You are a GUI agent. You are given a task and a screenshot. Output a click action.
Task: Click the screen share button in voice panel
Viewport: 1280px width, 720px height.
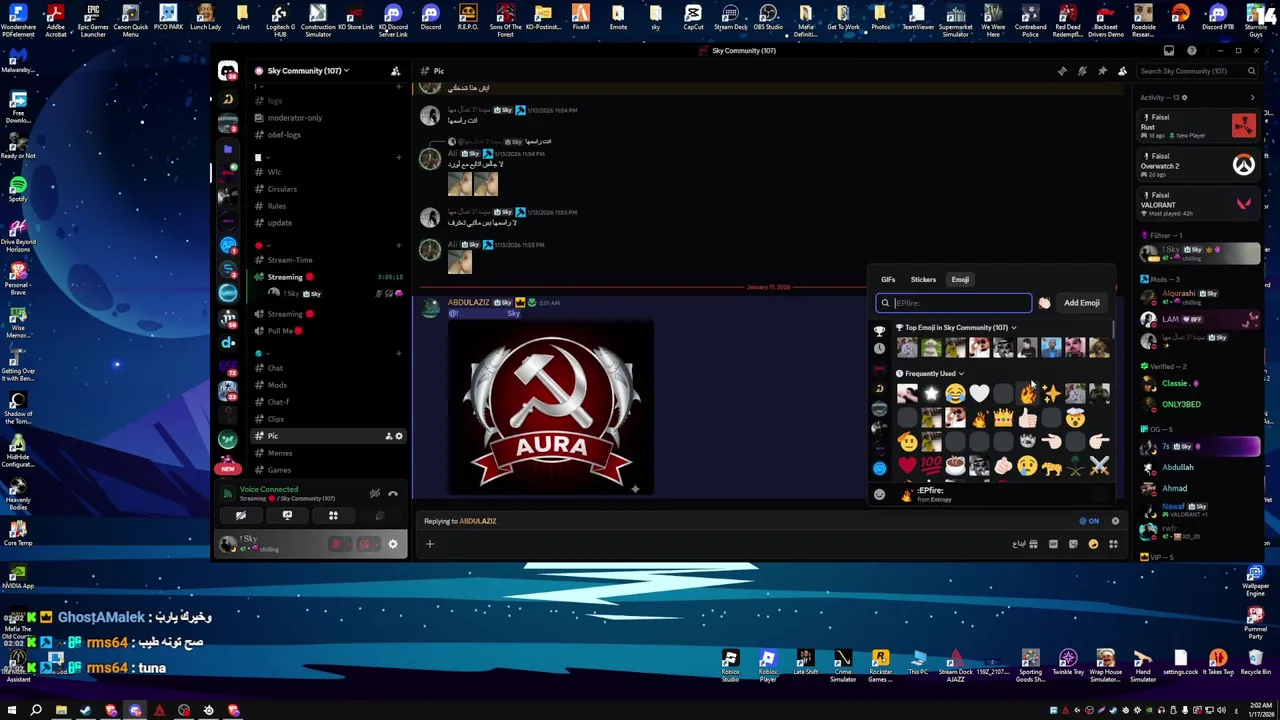(x=287, y=516)
